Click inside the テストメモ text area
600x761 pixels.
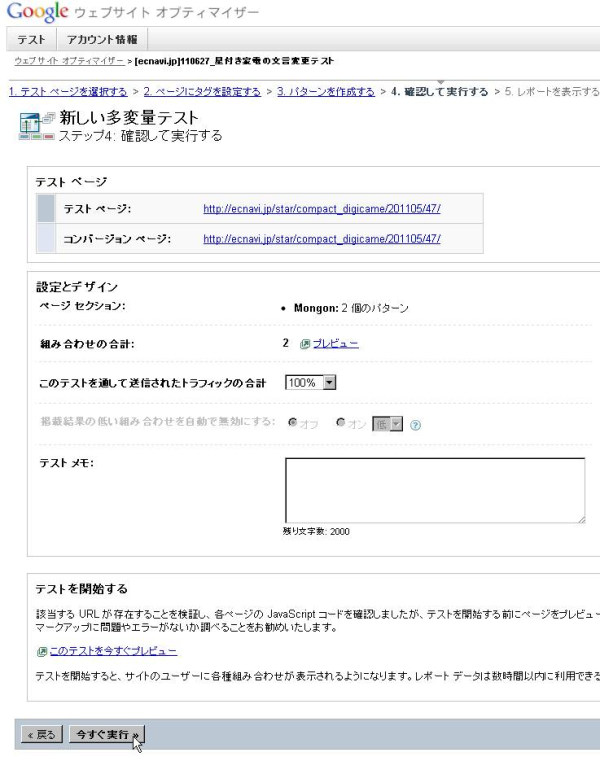pyautogui.click(x=435, y=490)
